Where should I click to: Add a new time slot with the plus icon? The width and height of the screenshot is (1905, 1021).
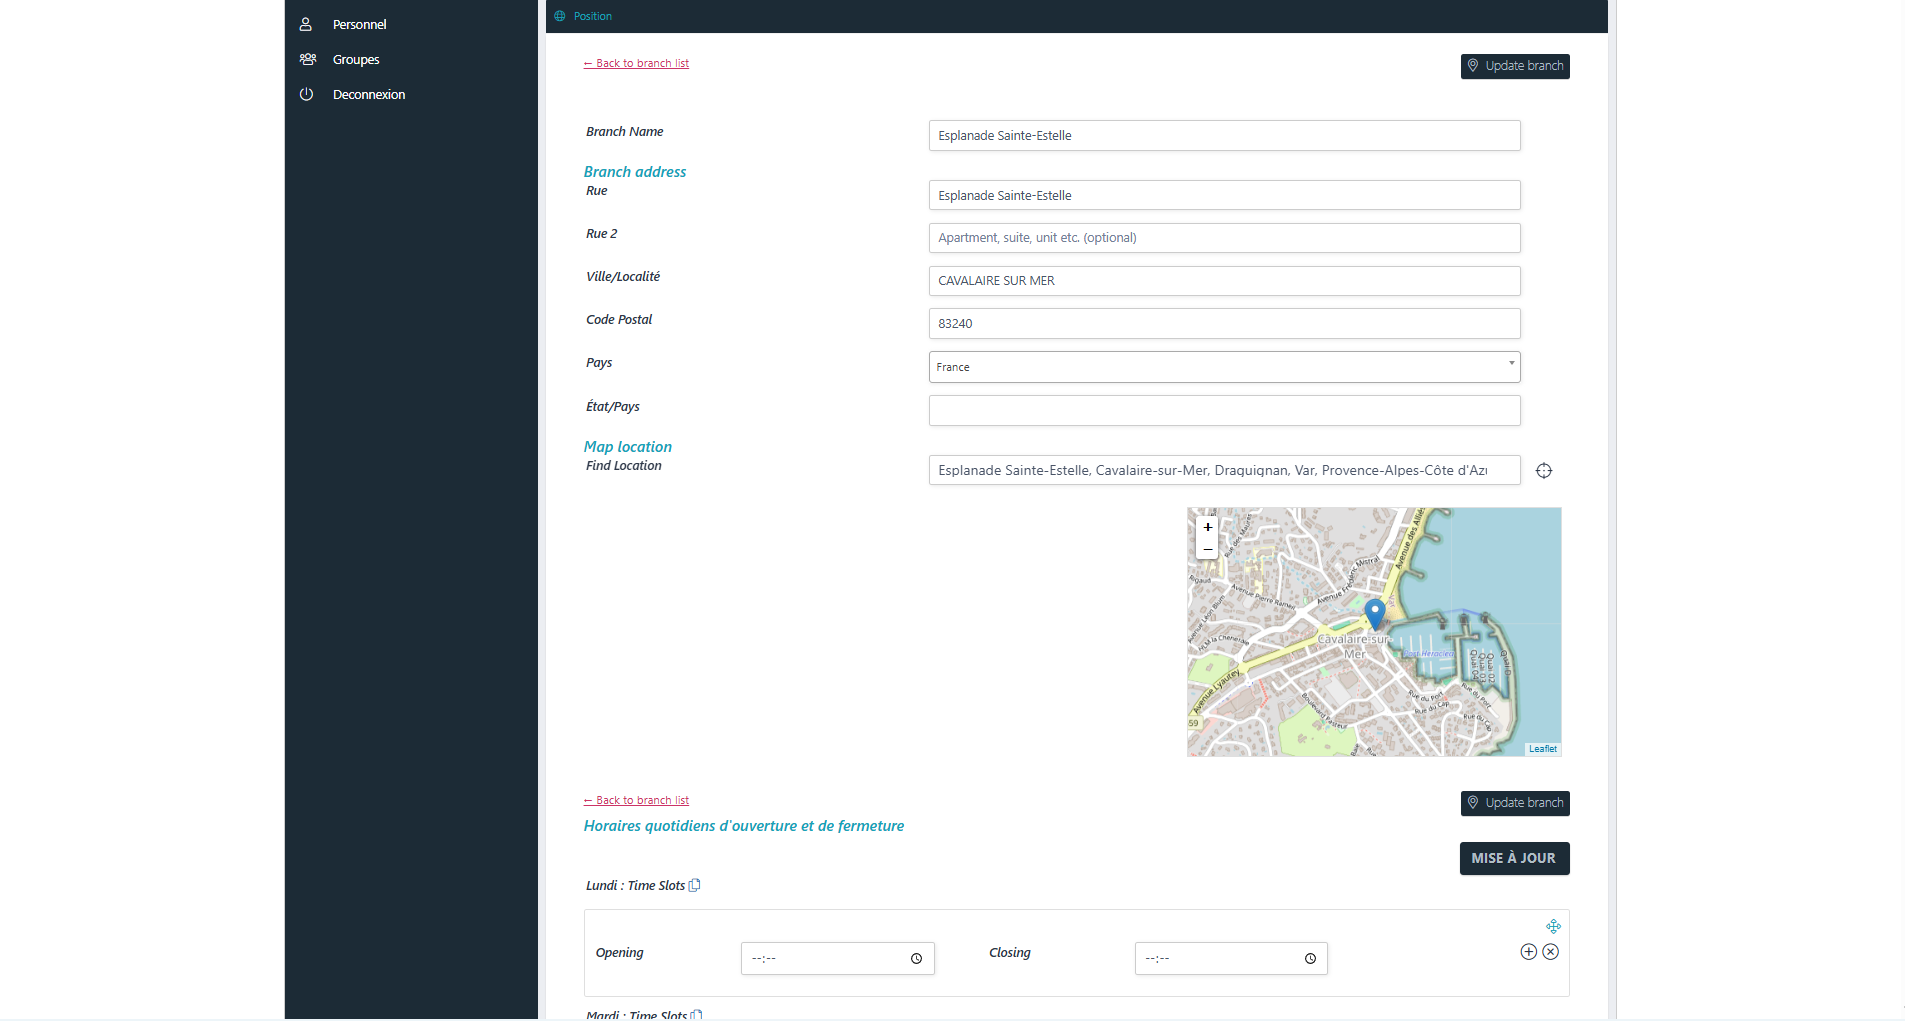[1527, 951]
